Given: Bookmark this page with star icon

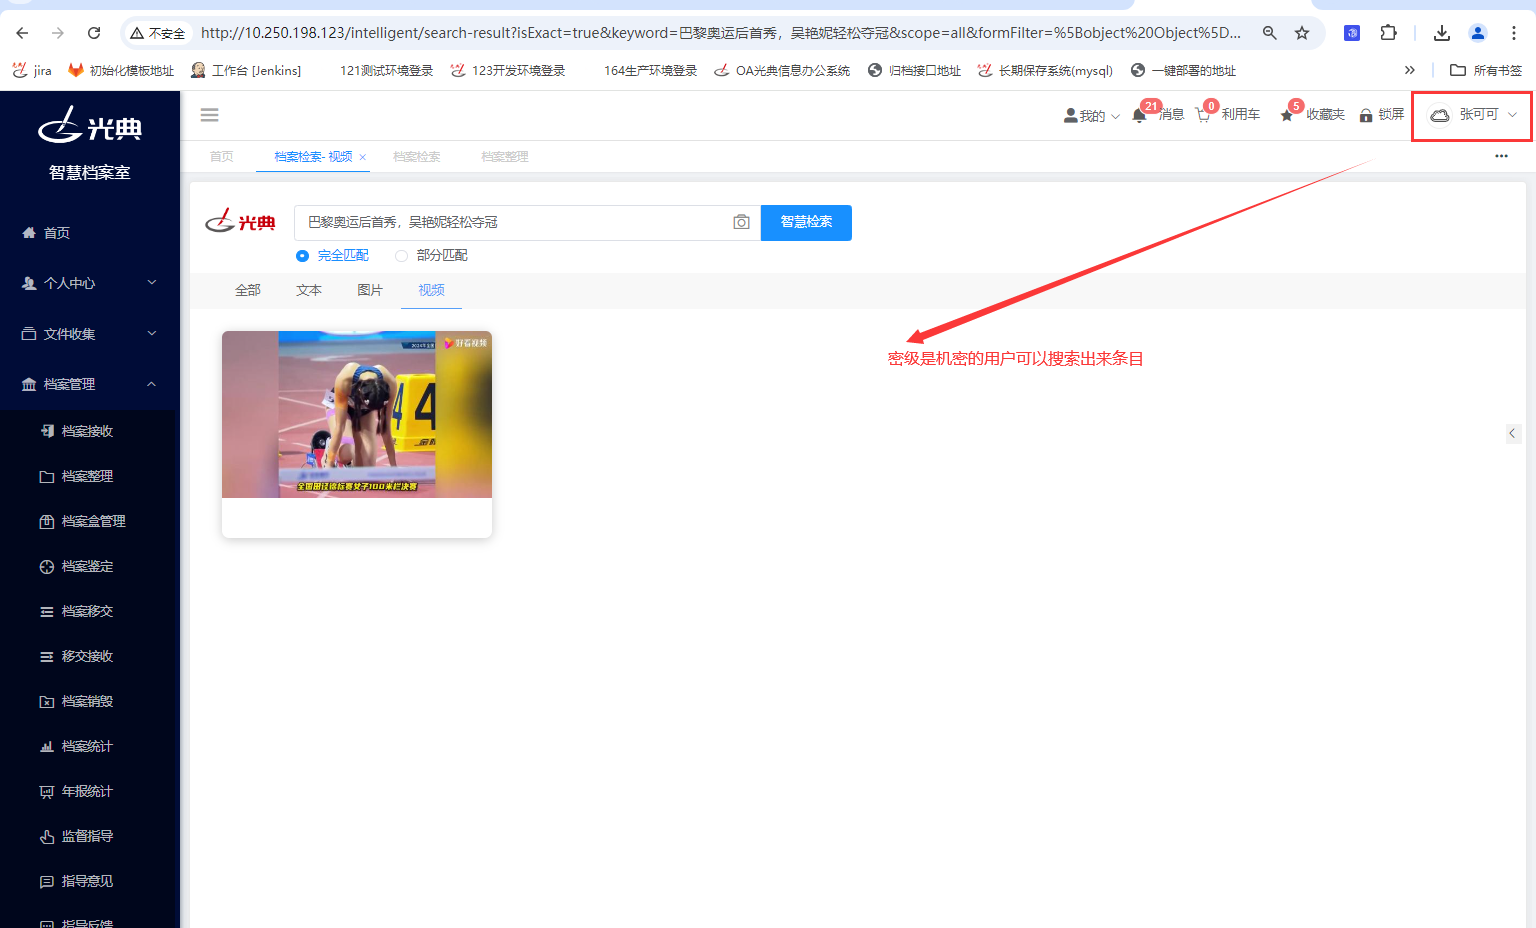Looking at the screenshot, I should (1302, 33).
